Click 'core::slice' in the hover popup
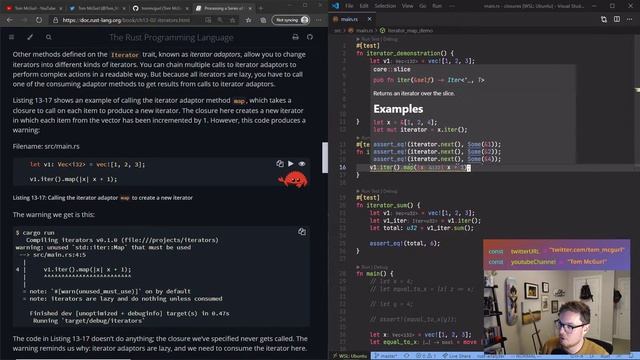 [x=391, y=69]
